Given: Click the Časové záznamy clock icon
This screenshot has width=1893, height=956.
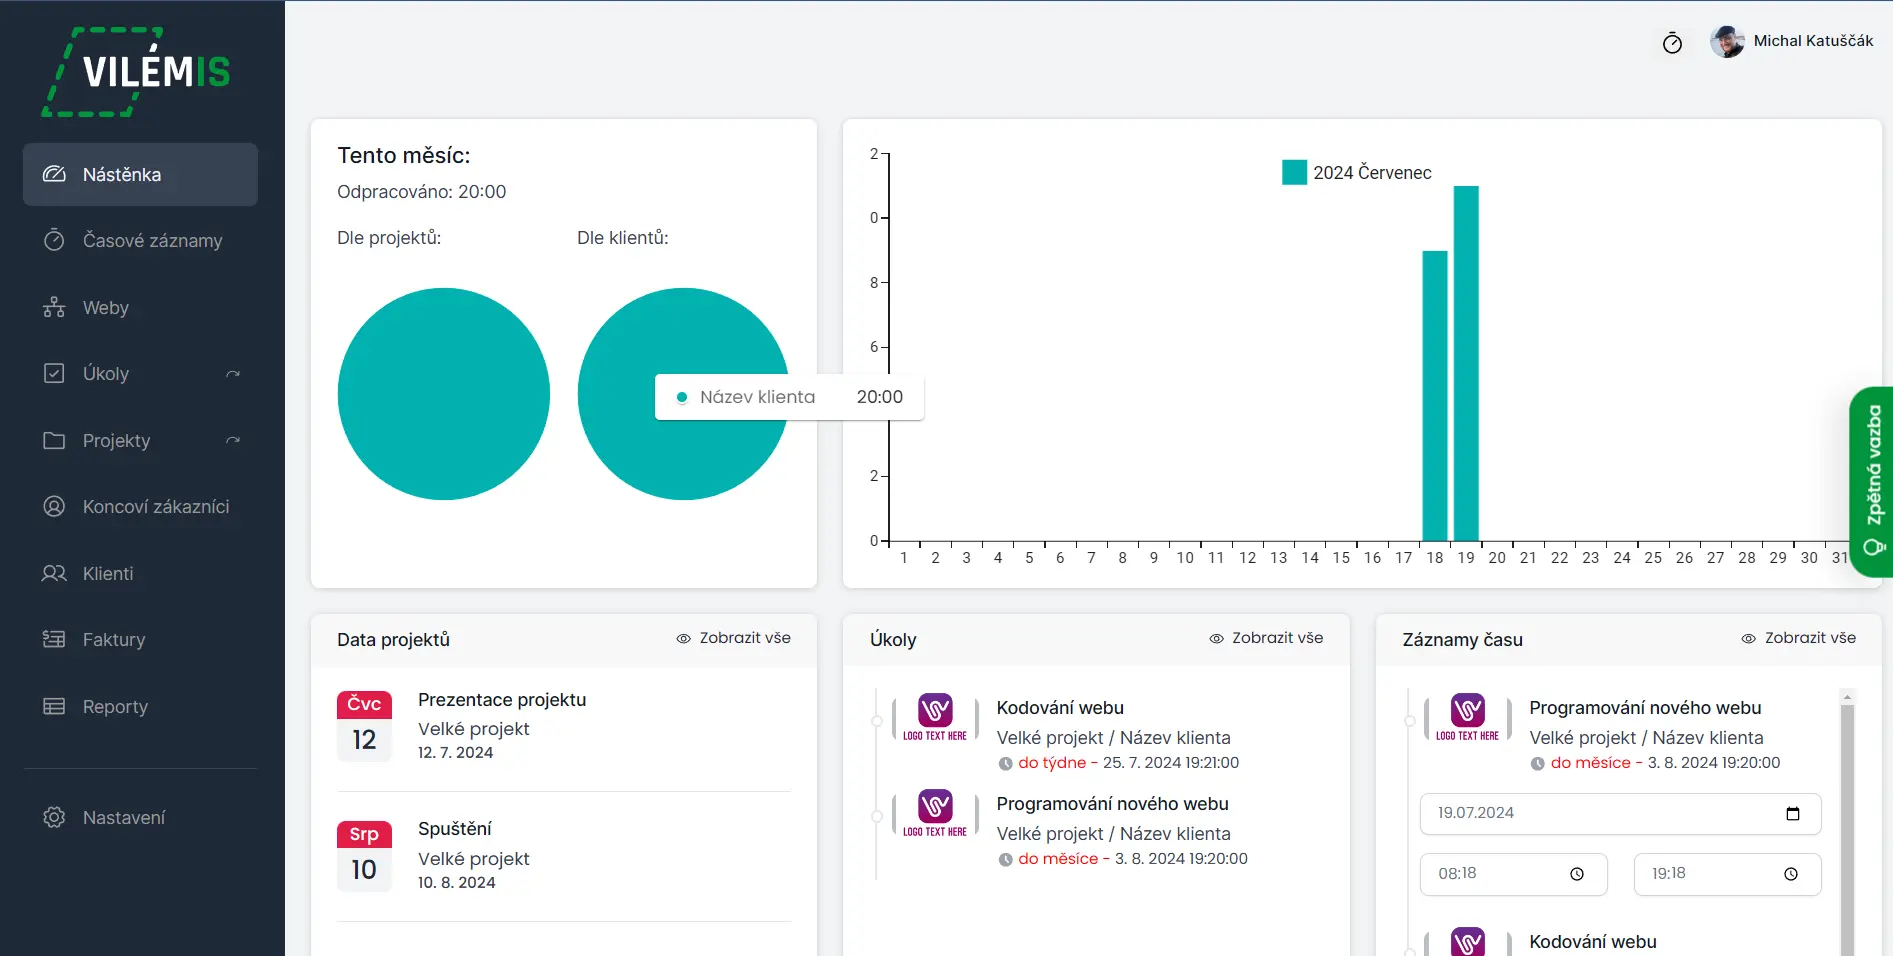Looking at the screenshot, I should click(54, 240).
